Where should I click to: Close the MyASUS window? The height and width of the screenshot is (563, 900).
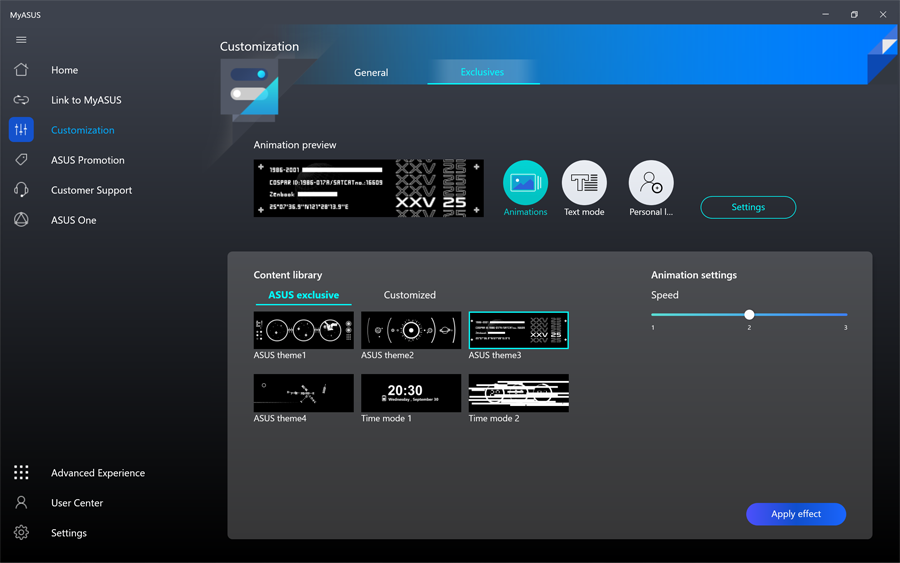[883, 14]
